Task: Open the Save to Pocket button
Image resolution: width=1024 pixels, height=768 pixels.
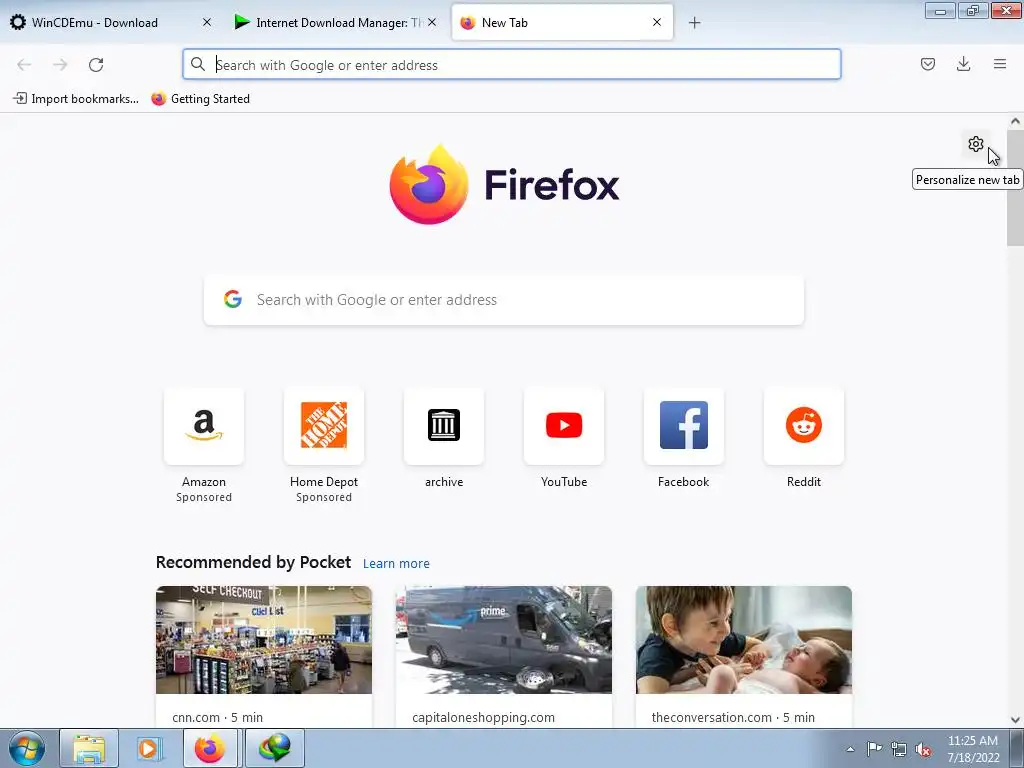Action: click(x=928, y=64)
